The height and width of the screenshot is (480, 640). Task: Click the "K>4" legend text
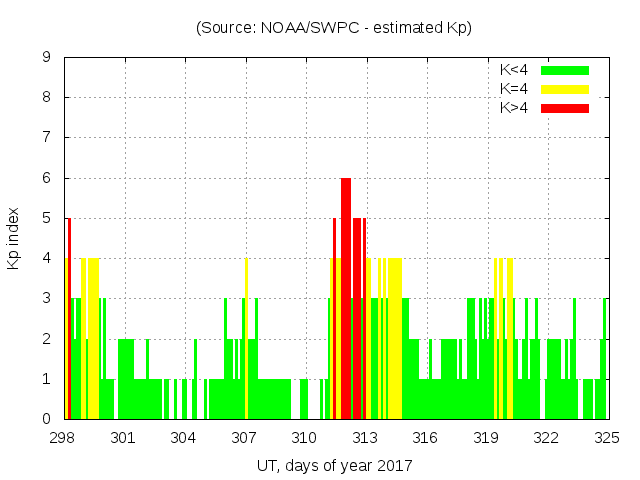515,108
